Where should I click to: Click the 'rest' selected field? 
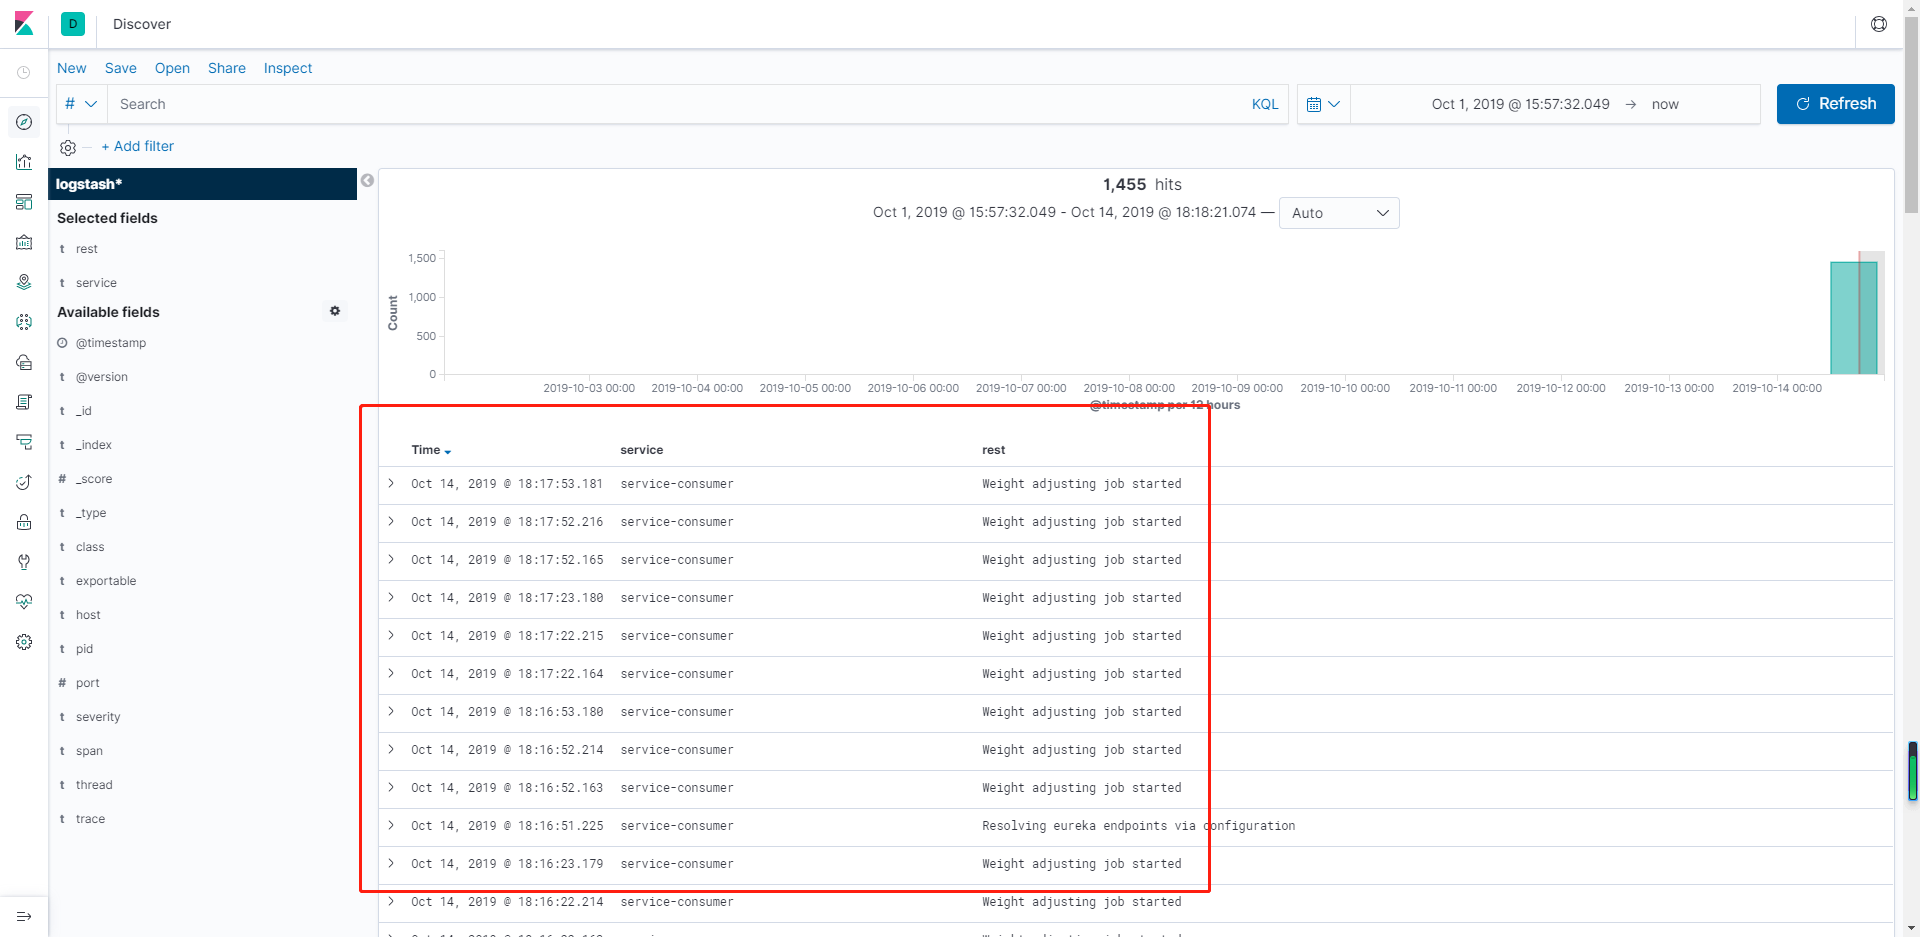(87, 249)
